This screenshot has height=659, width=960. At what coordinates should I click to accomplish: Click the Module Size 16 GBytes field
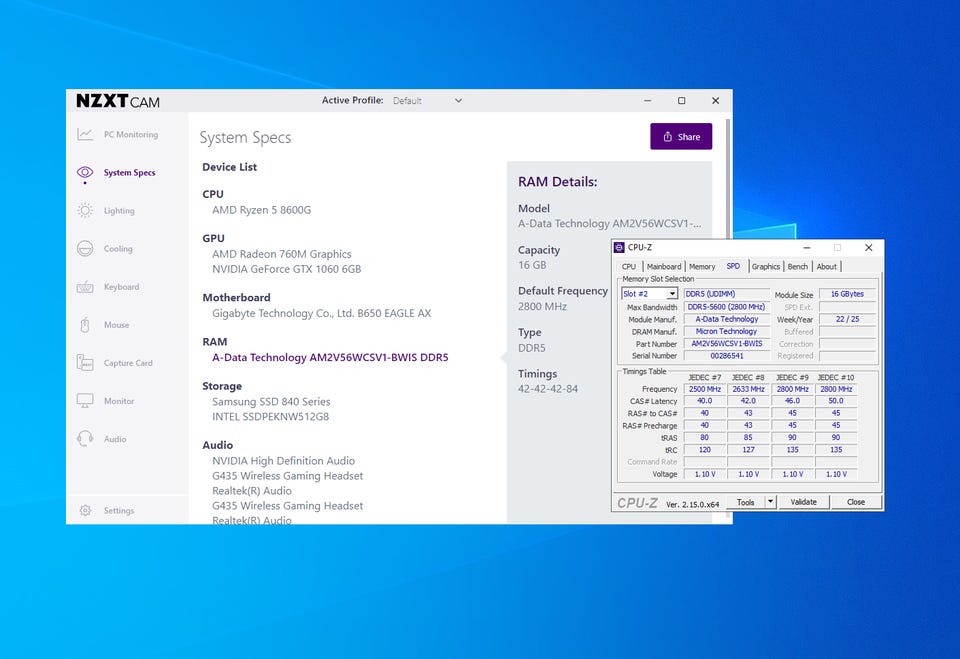coord(847,294)
